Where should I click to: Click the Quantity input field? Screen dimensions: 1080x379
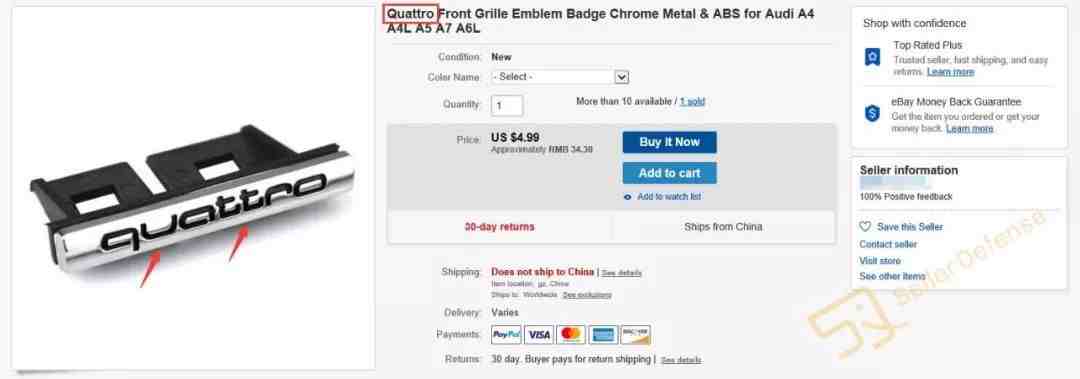coord(507,105)
